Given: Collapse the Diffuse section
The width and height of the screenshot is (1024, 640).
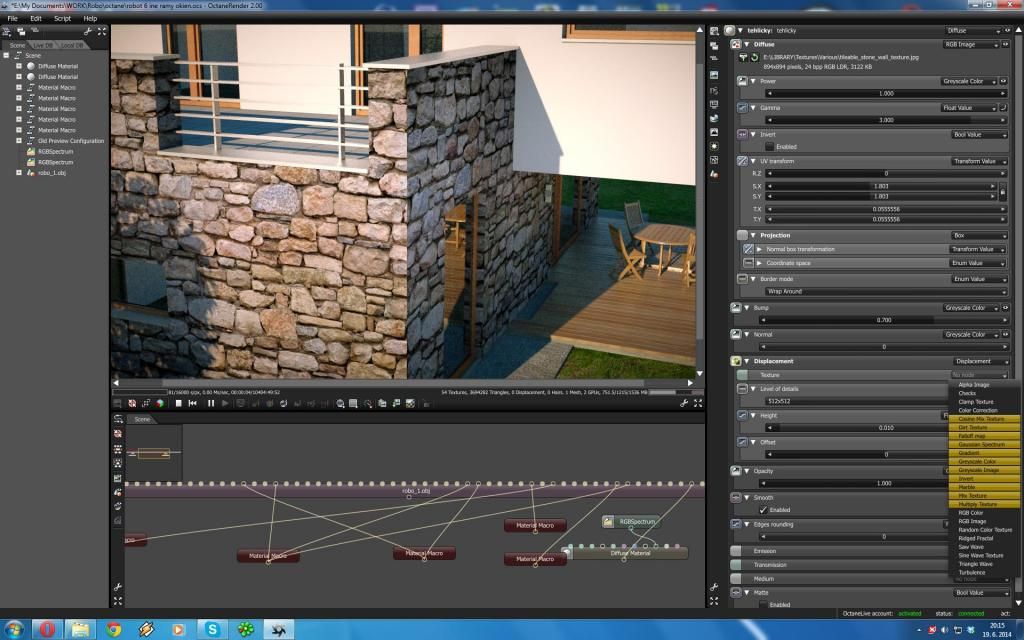Looking at the screenshot, I should [746, 44].
